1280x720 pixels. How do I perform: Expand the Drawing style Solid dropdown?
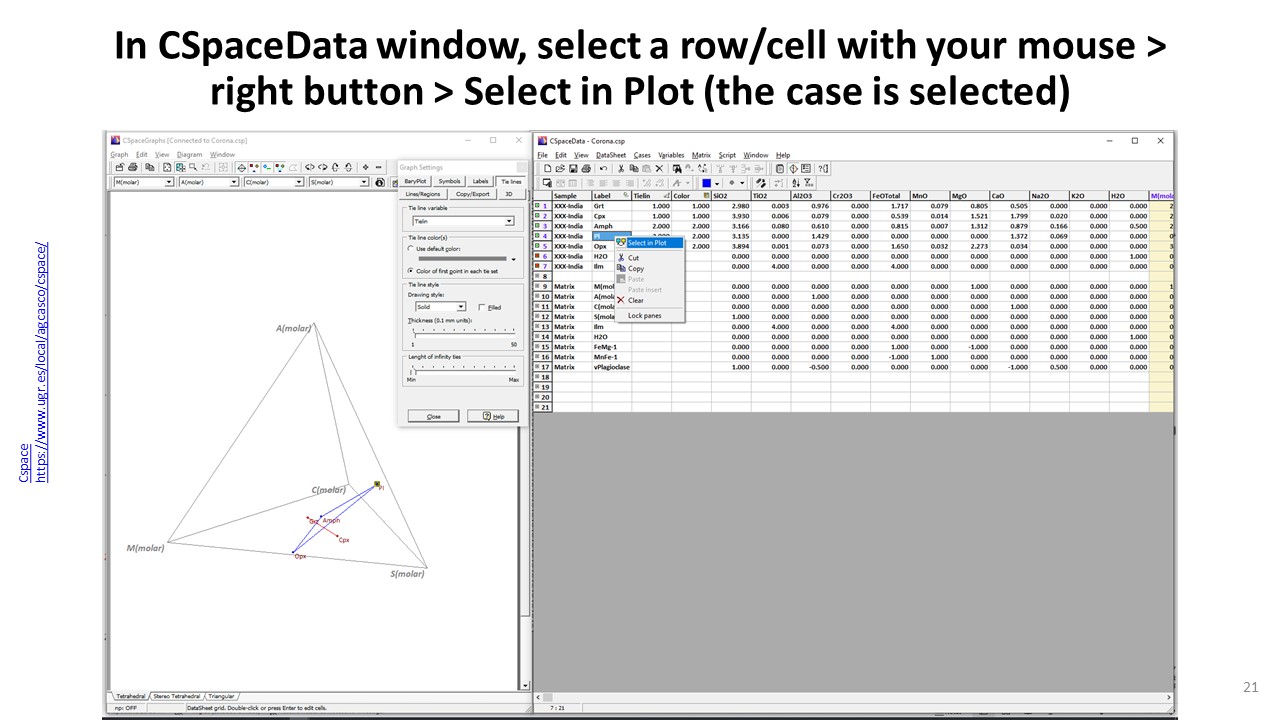pyautogui.click(x=461, y=307)
